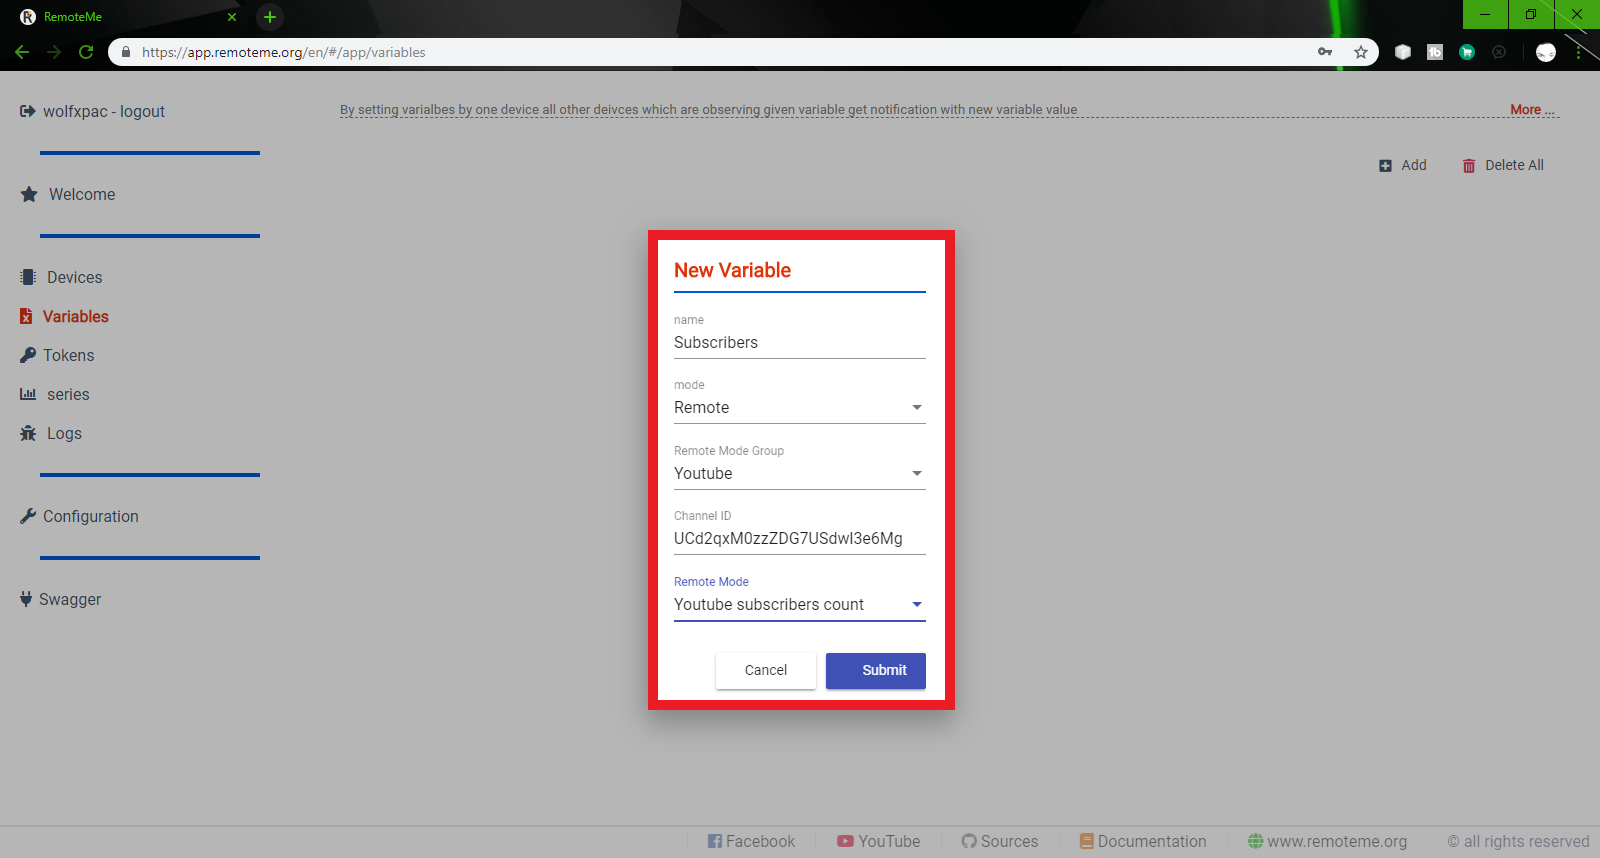Click the Channel ID input field
The height and width of the screenshot is (858, 1600).
pos(800,538)
